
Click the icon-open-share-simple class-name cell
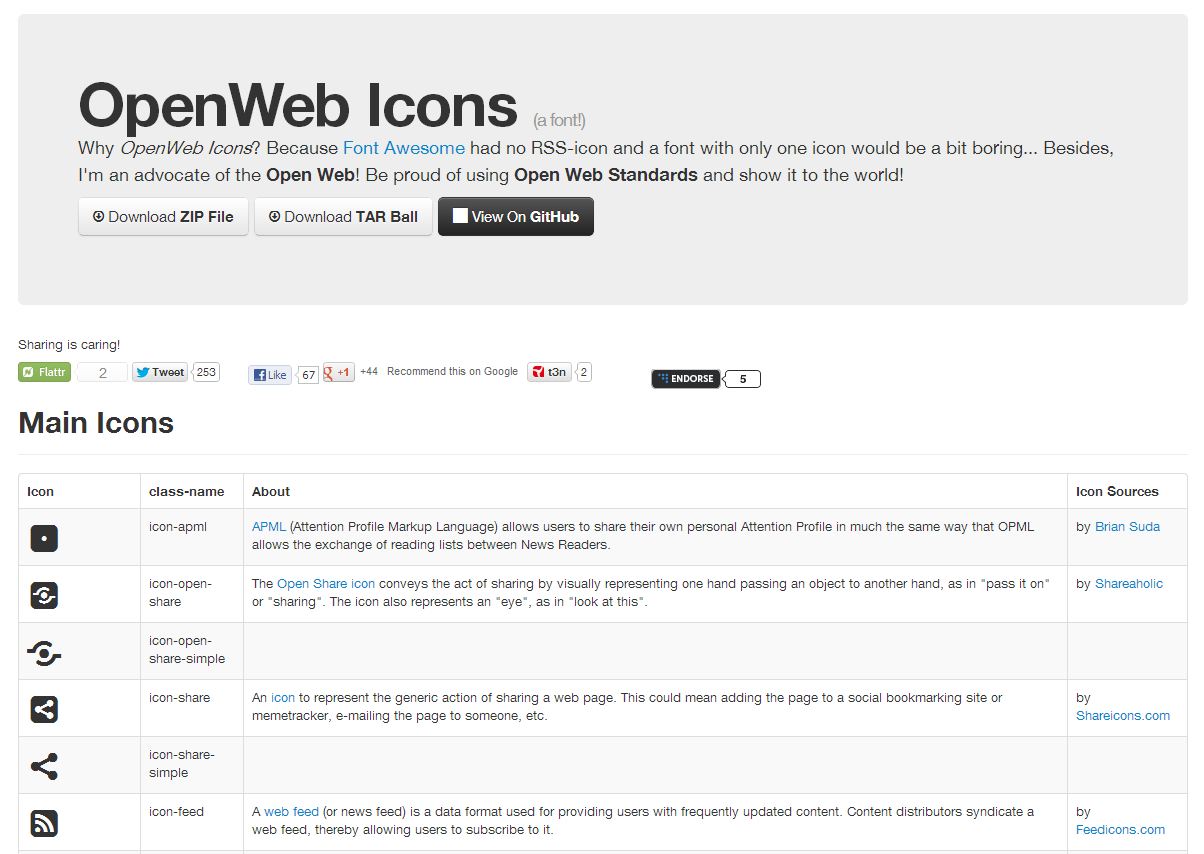click(x=192, y=651)
